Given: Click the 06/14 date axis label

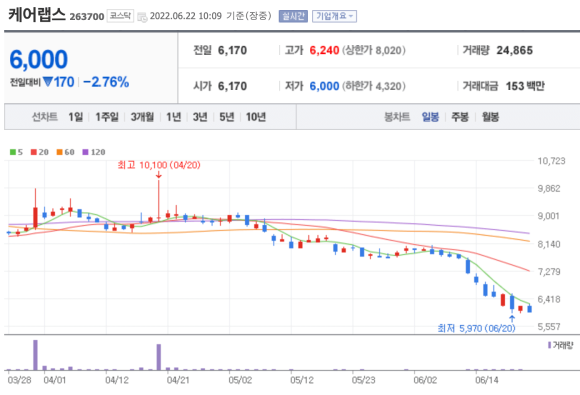Looking at the screenshot, I should click(487, 380).
